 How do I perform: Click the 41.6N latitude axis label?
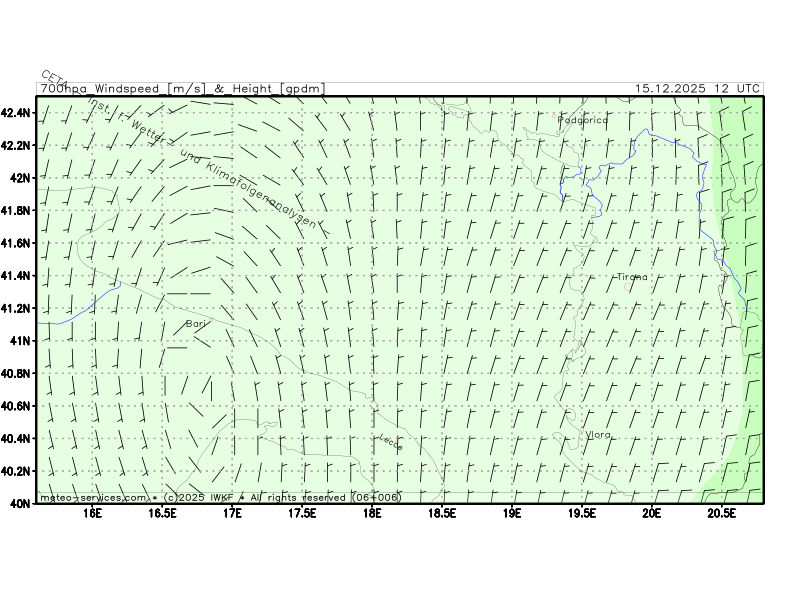pos(17,243)
